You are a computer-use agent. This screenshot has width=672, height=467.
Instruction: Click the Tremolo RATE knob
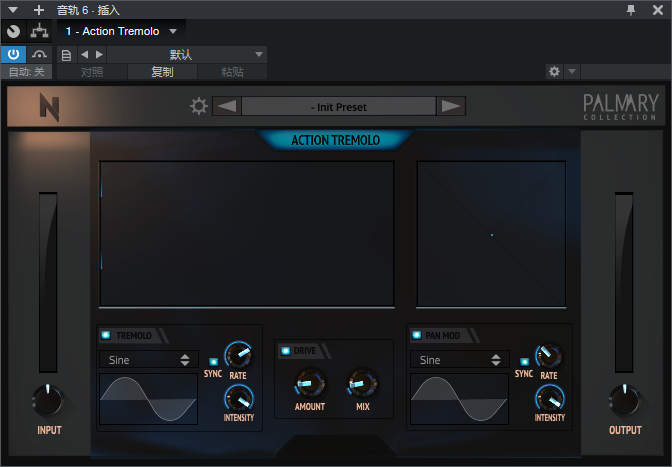click(238, 355)
